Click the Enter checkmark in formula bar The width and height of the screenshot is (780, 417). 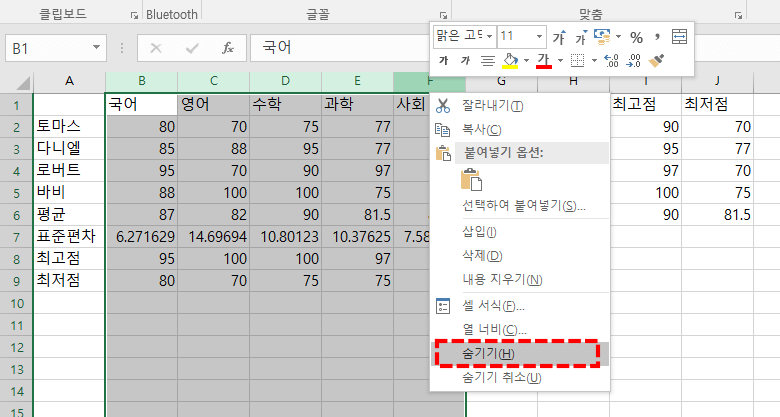pyautogui.click(x=192, y=48)
